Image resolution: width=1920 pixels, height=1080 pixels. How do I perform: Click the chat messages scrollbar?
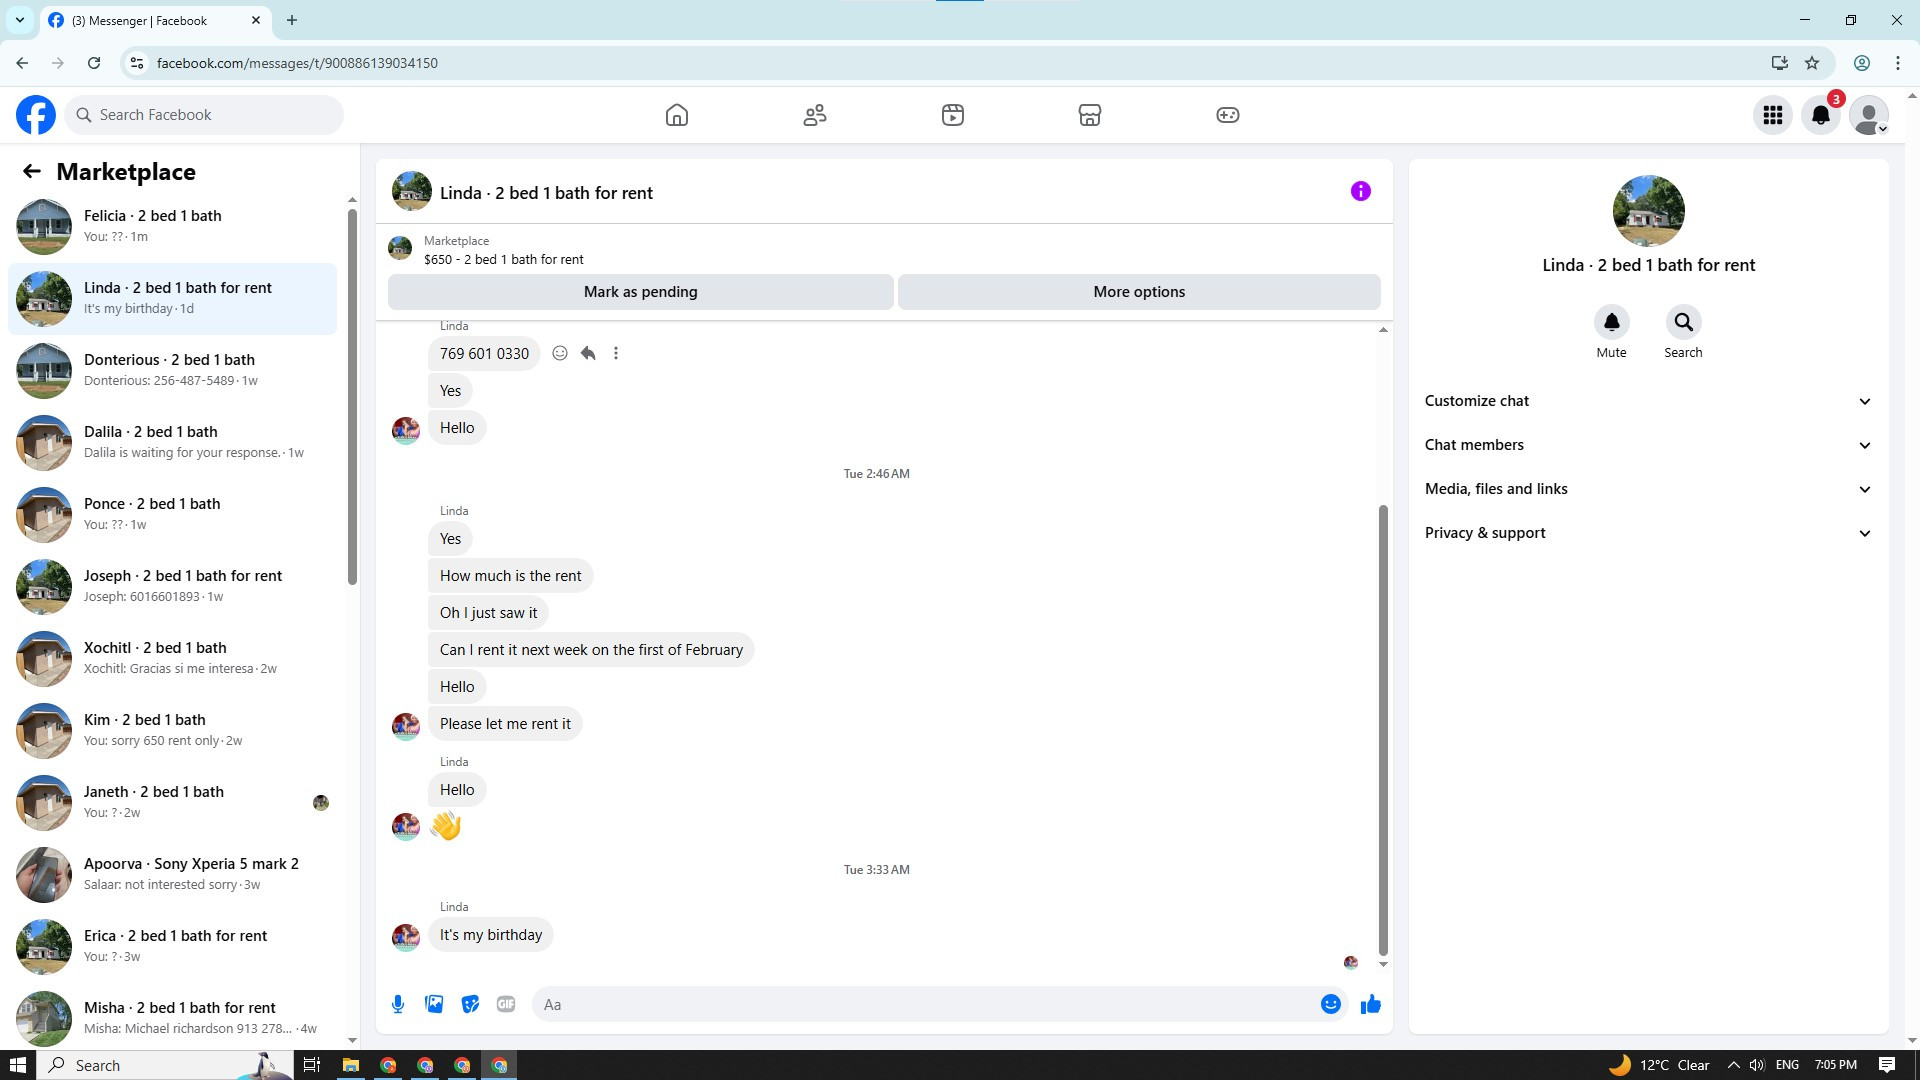click(1383, 730)
